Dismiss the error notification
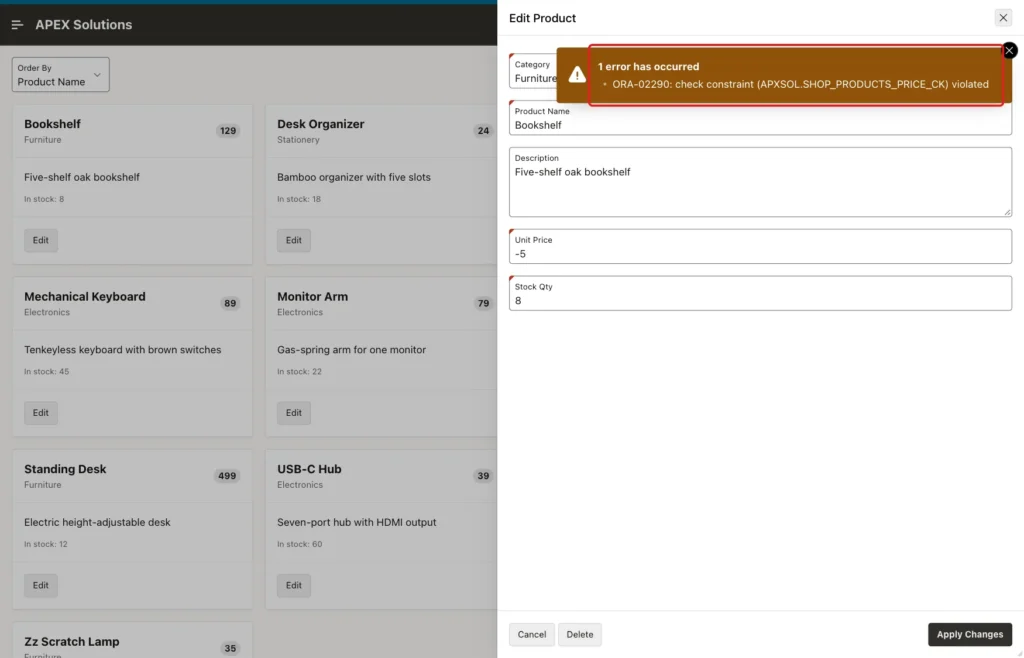 click(1010, 50)
